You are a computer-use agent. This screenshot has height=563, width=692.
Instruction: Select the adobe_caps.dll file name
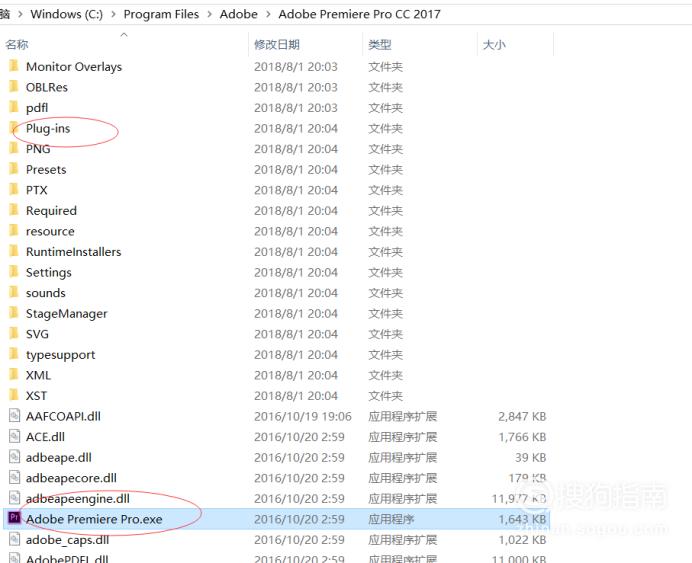[x=68, y=540]
